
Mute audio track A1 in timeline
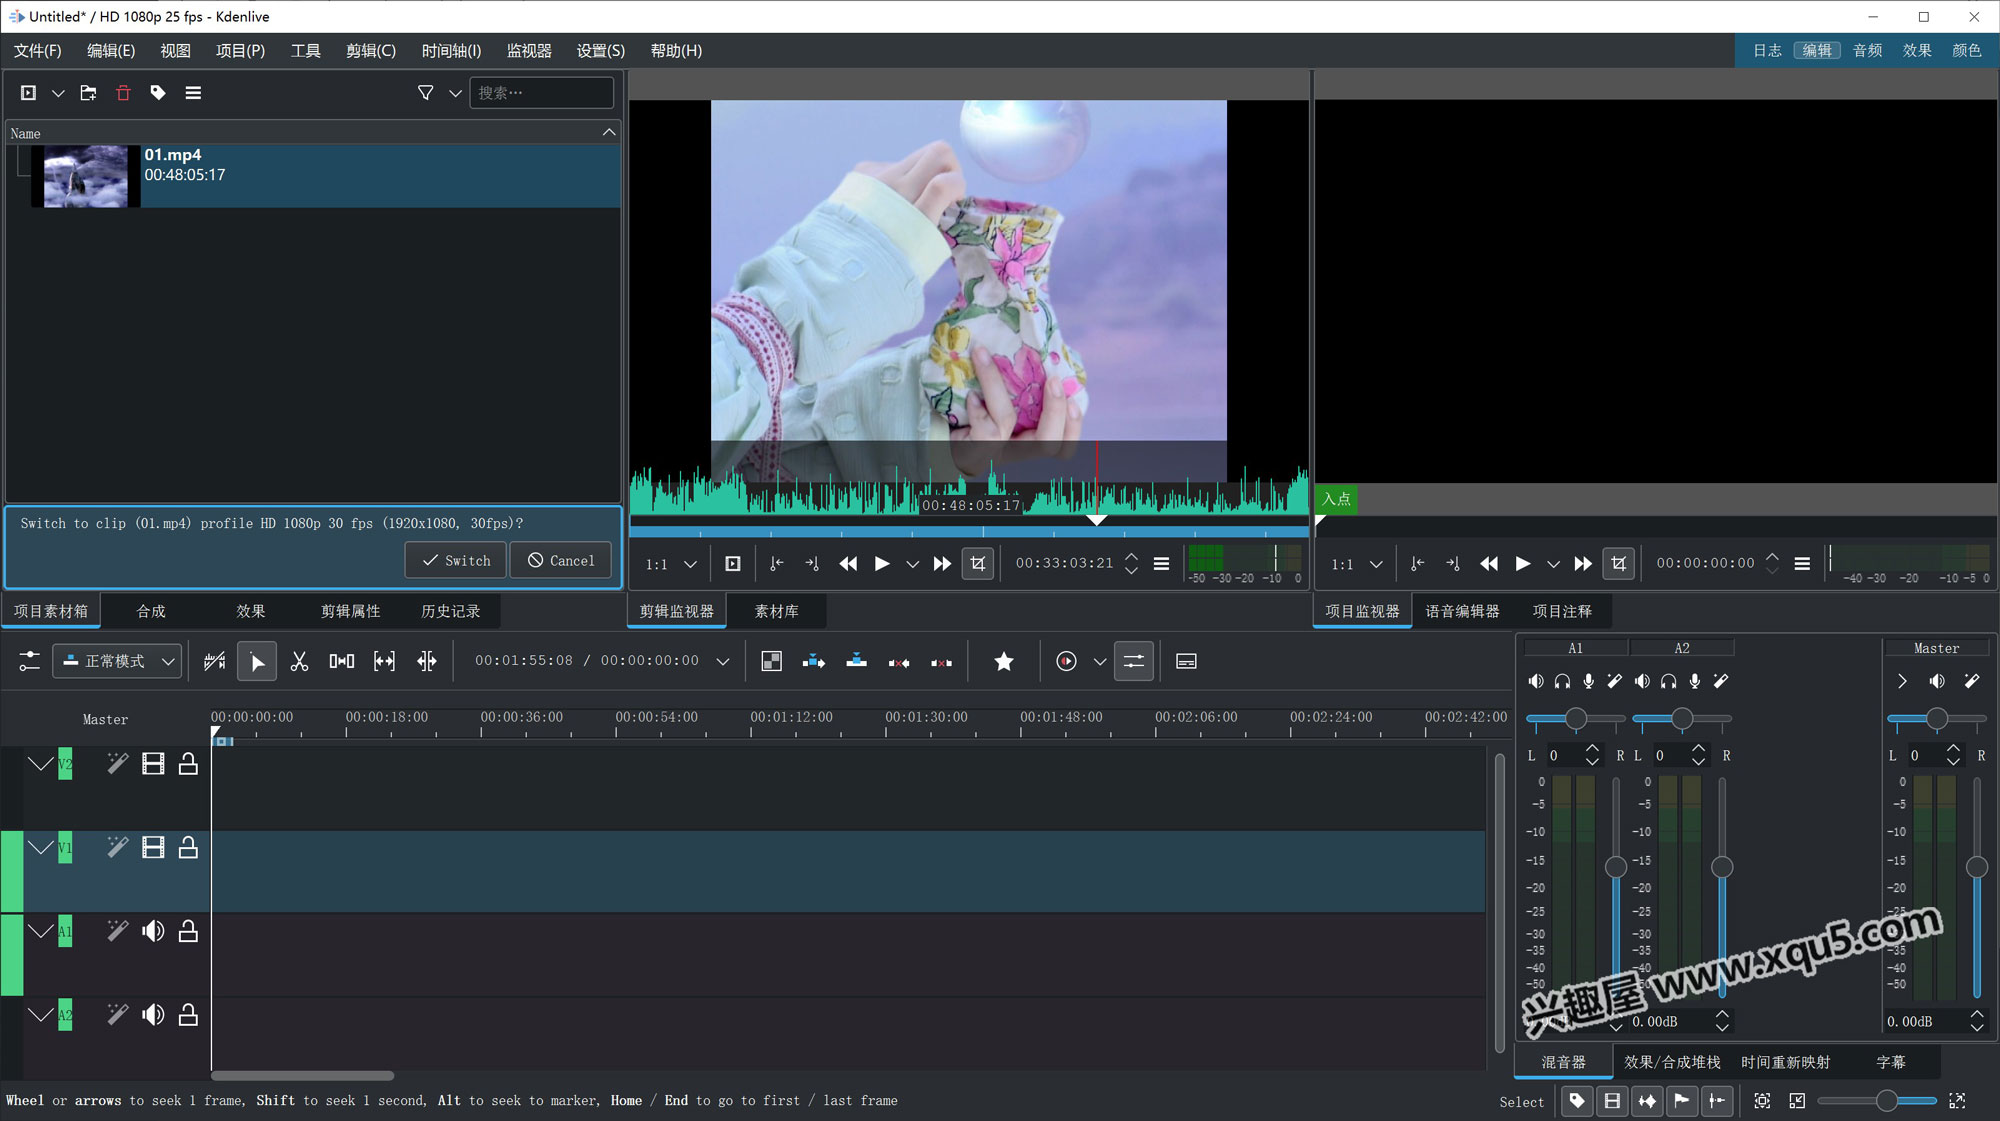pyautogui.click(x=153, y=931)
